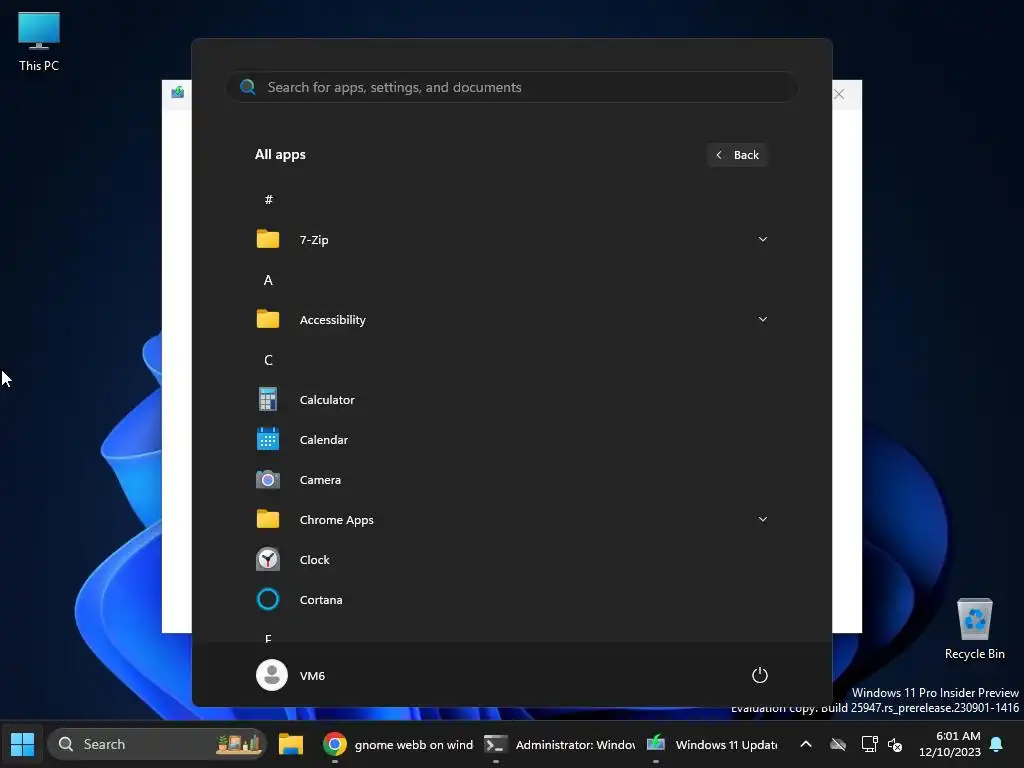The width and height of the screenshot is (1024, 768).
Task: Click the network status tray icon
Action: (x=869, y=744)
